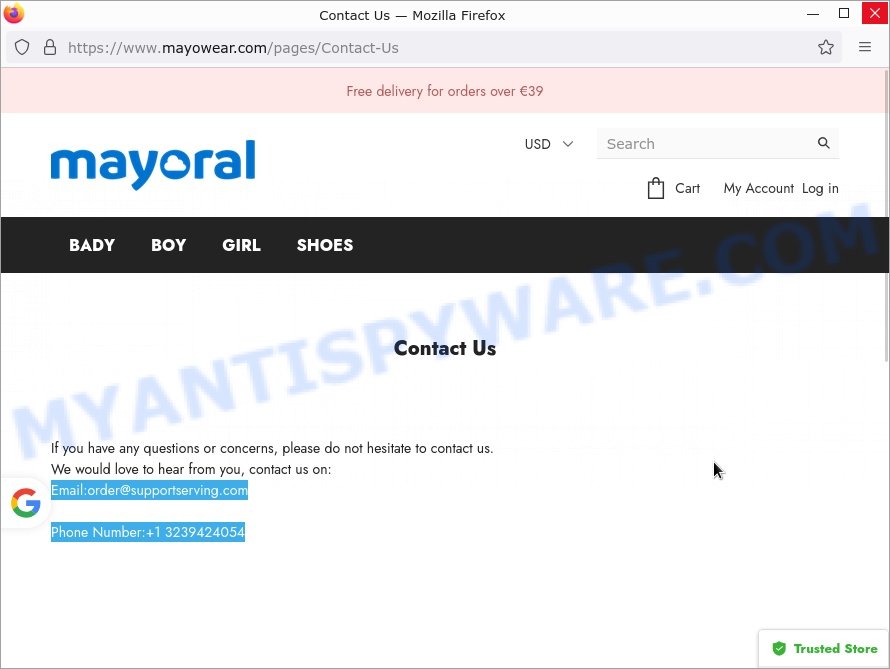Click the Free delivery for orders banner
This screenshot has width=890, height=669.
click(x=444, y=91)
